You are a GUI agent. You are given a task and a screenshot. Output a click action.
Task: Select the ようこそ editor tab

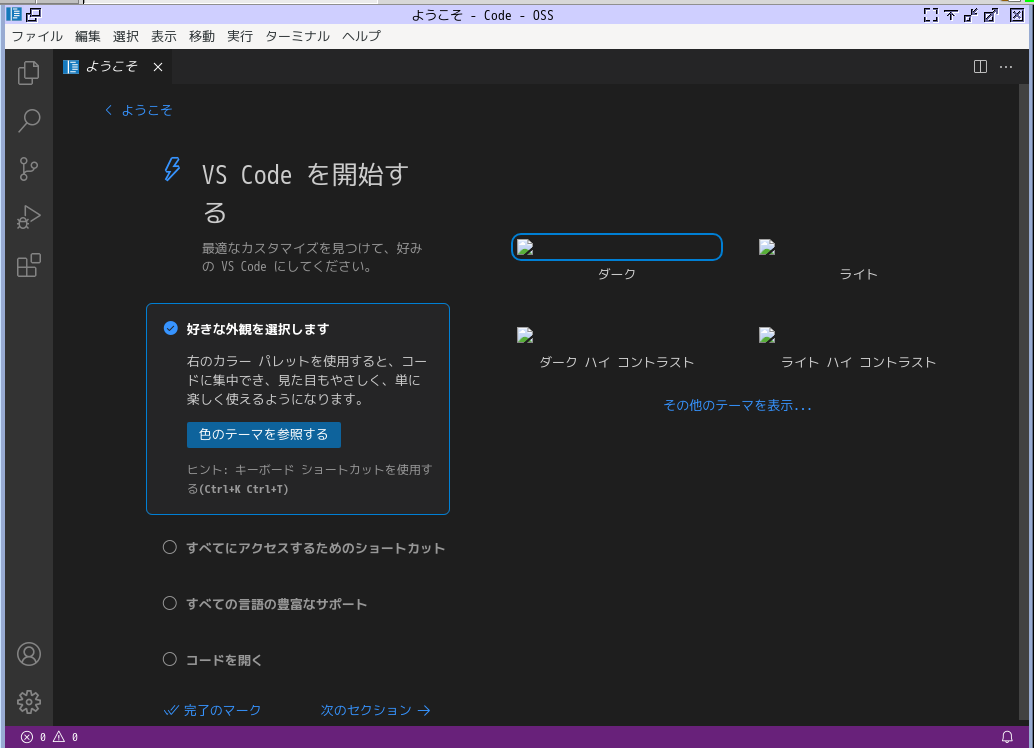(x=113, y=67)
